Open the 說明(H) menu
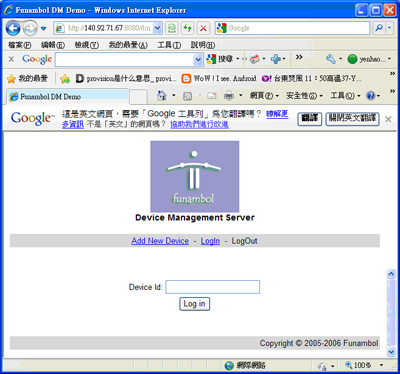This screenshot has height=374, width=400. pos(203,45)
